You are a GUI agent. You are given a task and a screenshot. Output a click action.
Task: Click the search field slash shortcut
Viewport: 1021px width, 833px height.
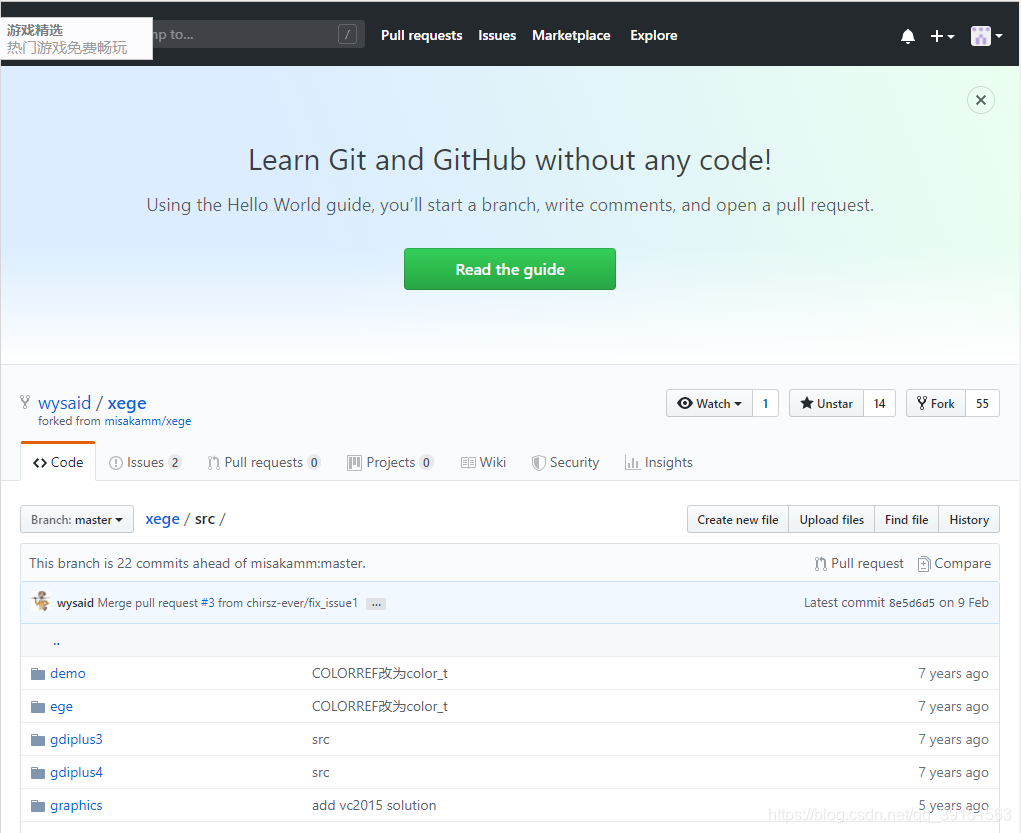(348, 34)
